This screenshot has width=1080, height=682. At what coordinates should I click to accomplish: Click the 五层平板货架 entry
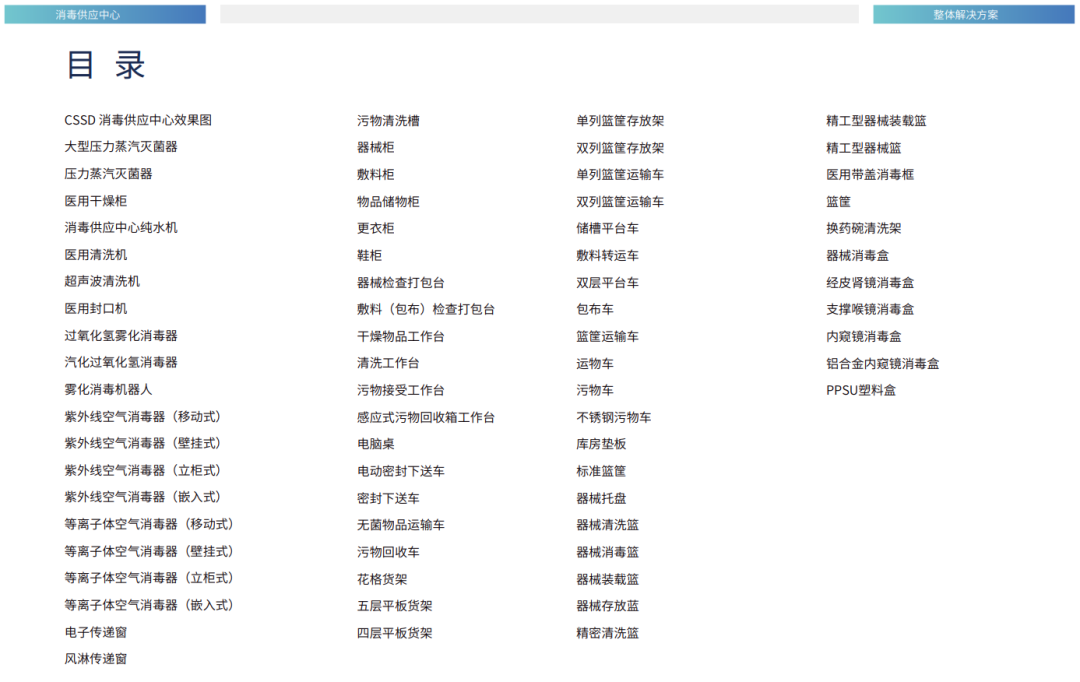(391, 605)
